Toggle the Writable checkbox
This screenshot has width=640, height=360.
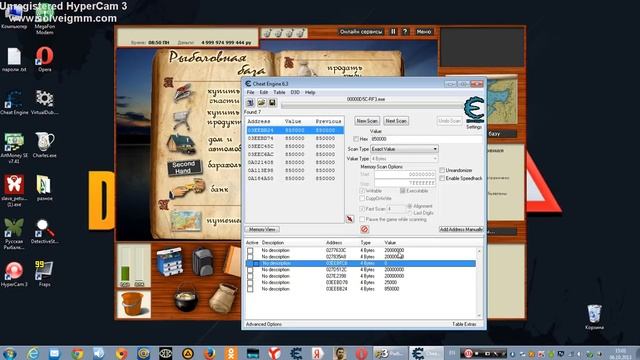click(x=362, y=191)
